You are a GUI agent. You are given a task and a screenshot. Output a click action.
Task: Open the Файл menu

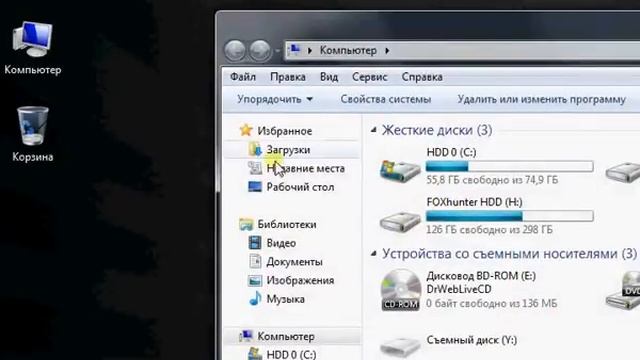[x=243, y=77]
